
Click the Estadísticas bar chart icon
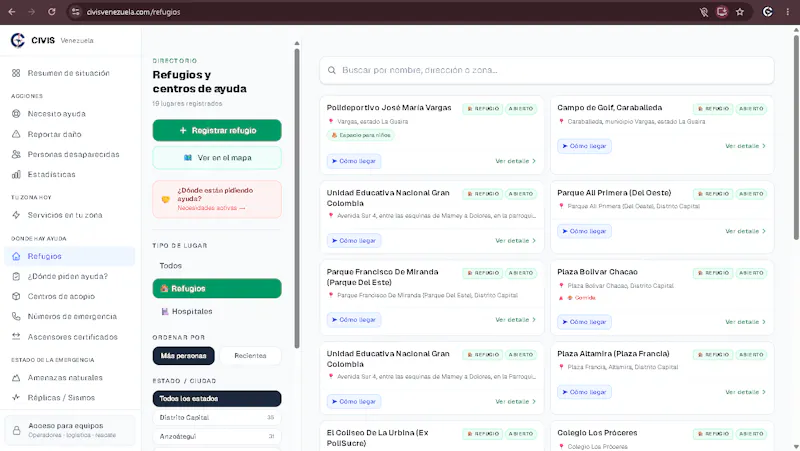16,174
